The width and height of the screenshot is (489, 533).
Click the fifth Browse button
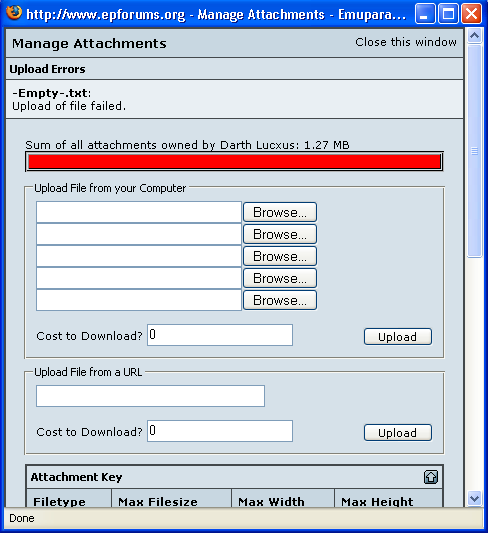pyautogui.click(x=280, y=300)
